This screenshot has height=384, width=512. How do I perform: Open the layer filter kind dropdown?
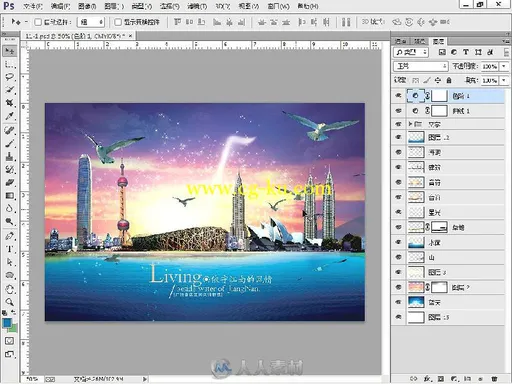coord(411,52)
